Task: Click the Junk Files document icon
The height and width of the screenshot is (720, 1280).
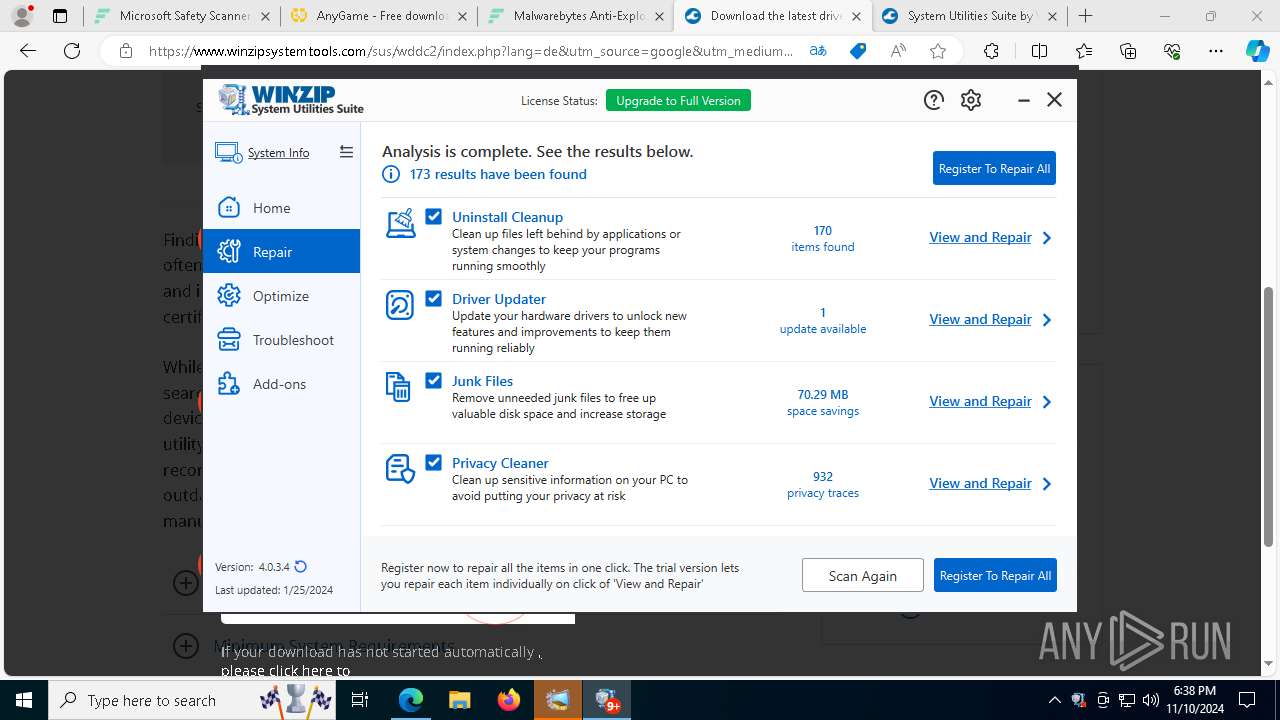Action: (398, 387)
